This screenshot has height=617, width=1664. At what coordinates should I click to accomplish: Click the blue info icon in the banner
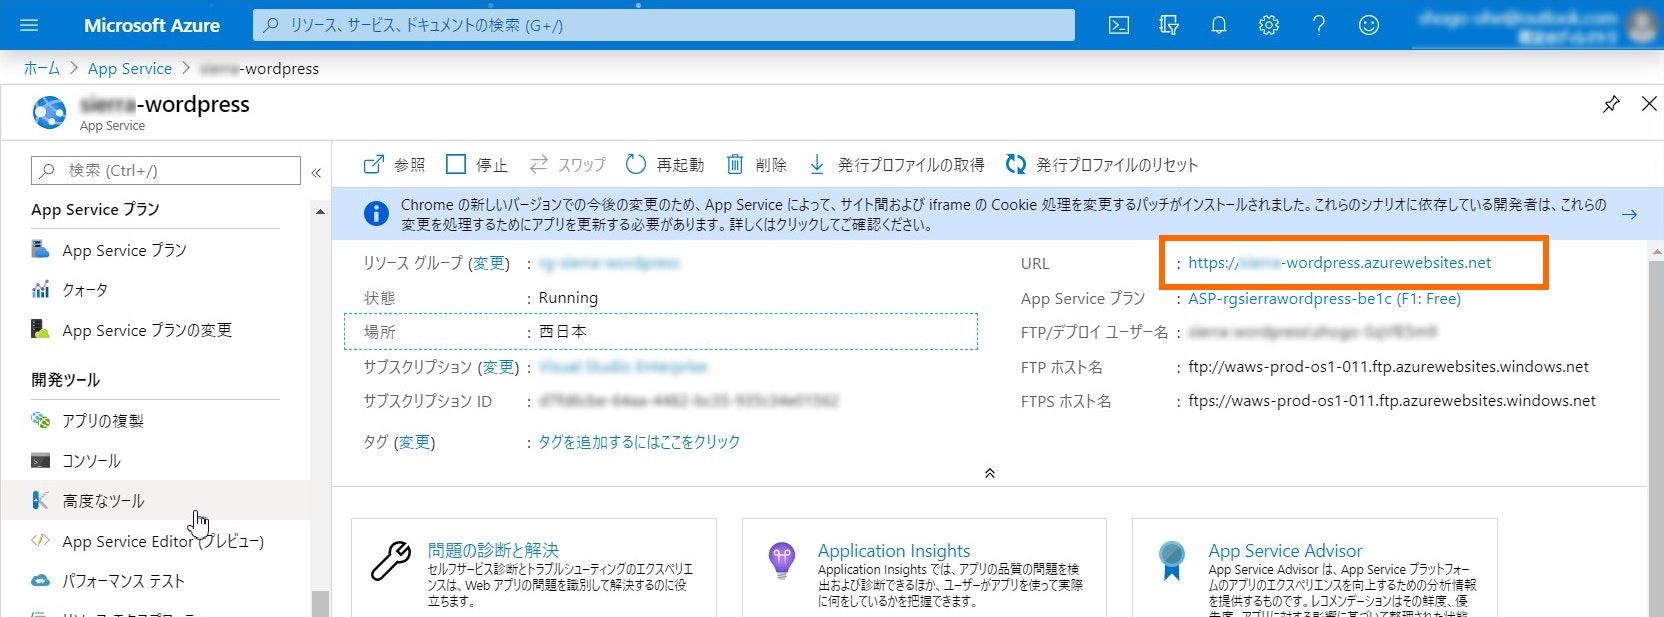coord(376,213)
